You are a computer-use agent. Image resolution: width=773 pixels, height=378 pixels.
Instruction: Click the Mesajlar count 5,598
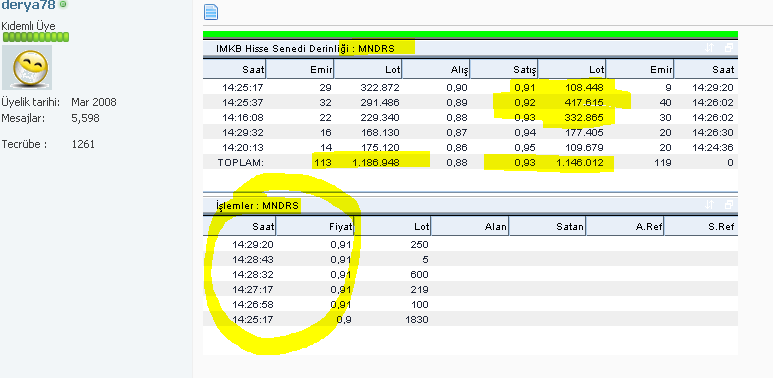pyautogui.click(x=85, y=118)
